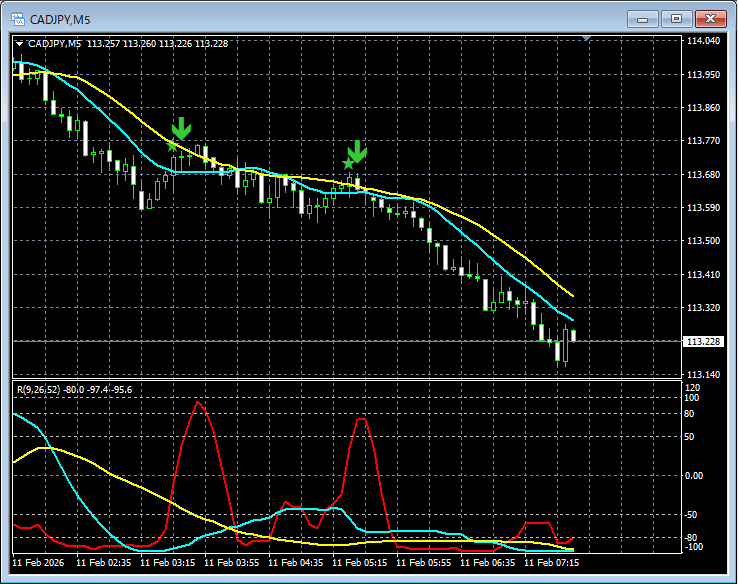Click the red line peak in indicator window
Viewport: 739px width, 584px height.
pos(199,403)
